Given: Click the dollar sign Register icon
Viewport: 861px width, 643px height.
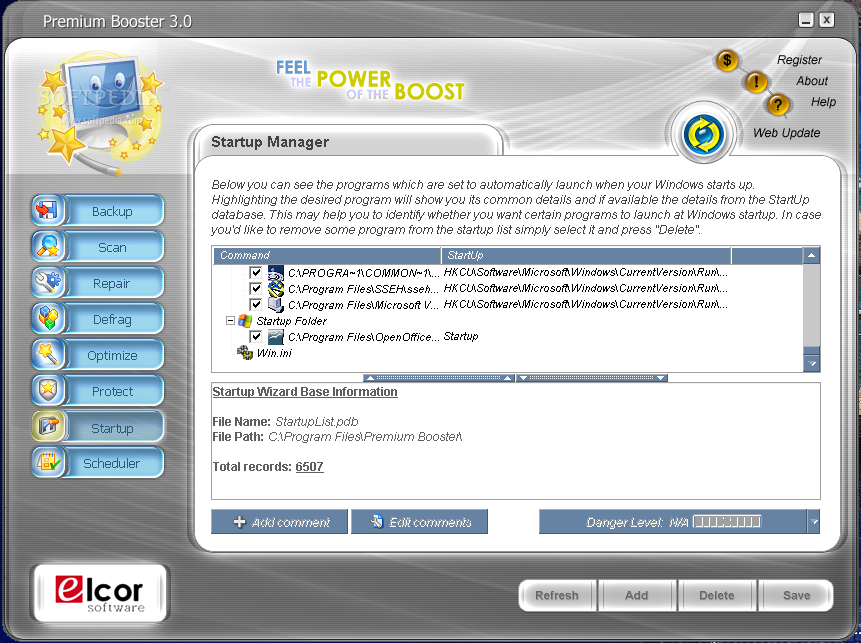Looking at the screenshot, I should point(726,60).
